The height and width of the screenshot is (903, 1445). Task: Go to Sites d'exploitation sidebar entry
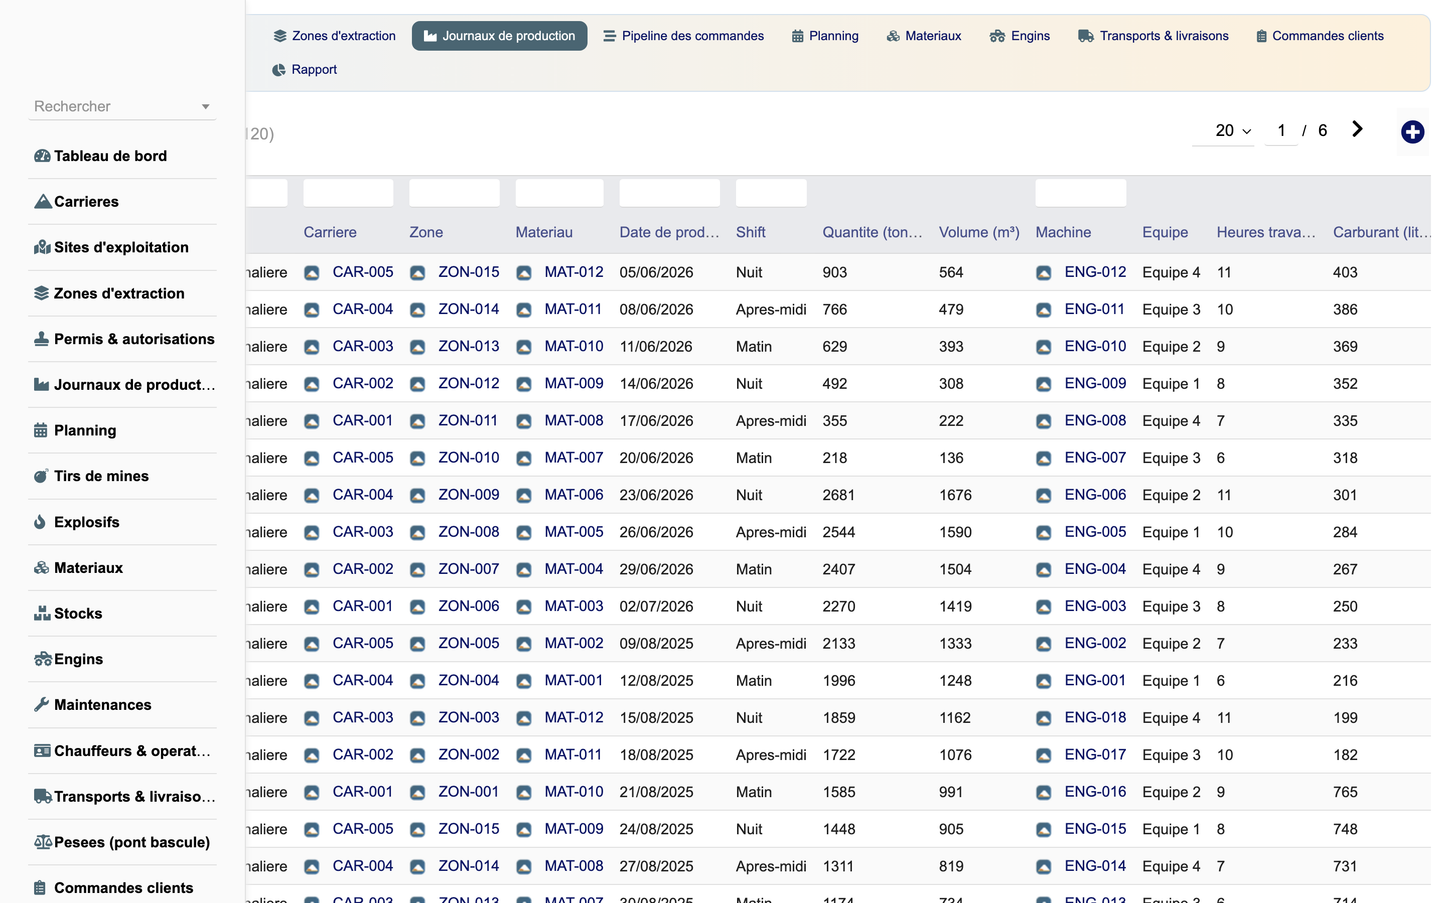point(122,248)
